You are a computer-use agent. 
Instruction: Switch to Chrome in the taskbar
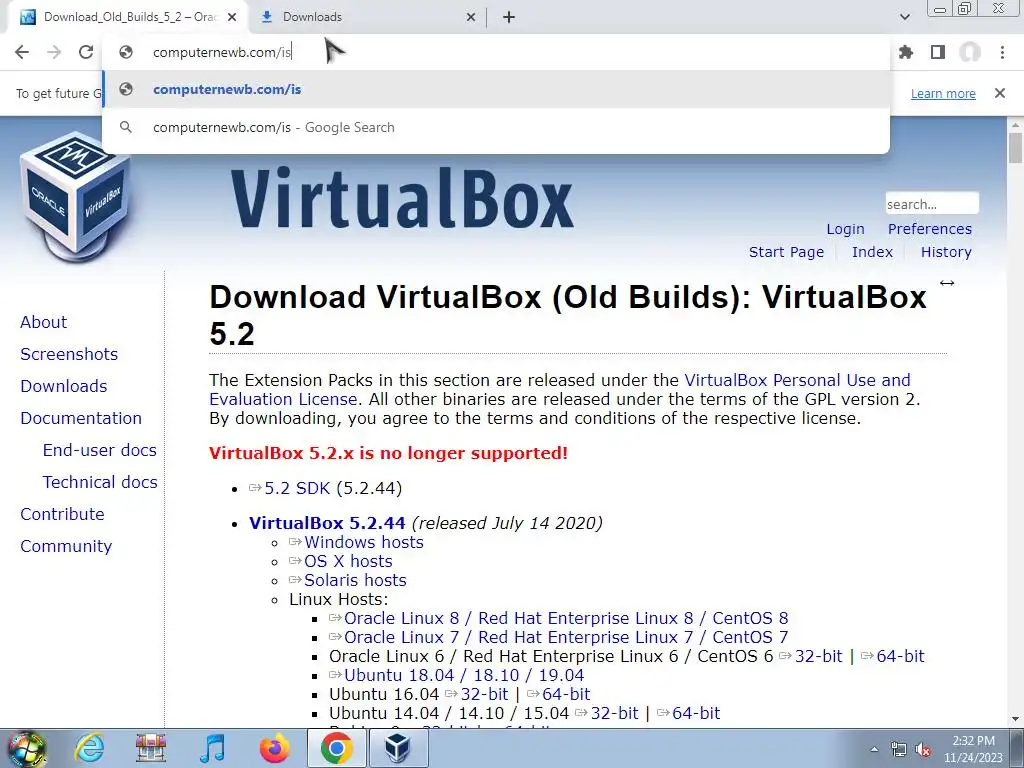[336, 748]
